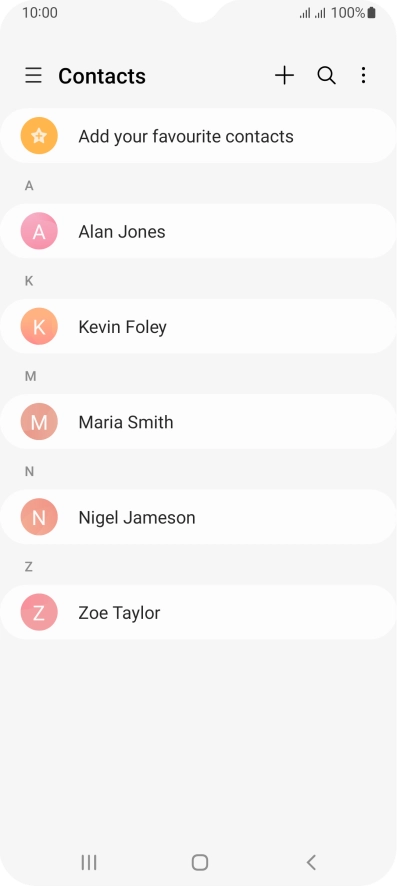The image size is (397, 886).
Task: Open Nigel Jameson contact entry
Action: pyautogui.click(x=198, y=517)
